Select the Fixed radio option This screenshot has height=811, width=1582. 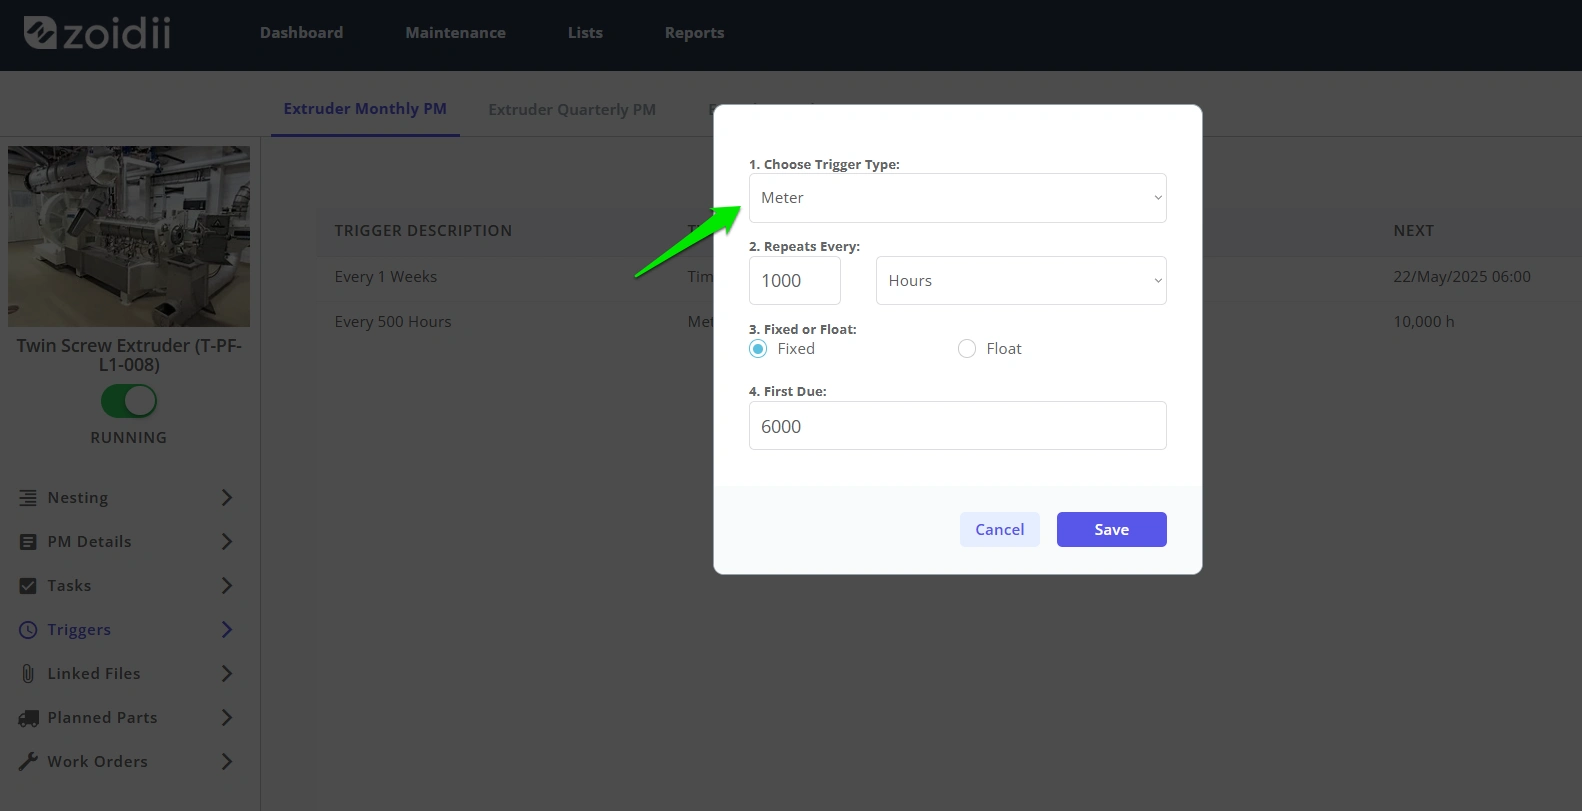click(x=758, y=349)
